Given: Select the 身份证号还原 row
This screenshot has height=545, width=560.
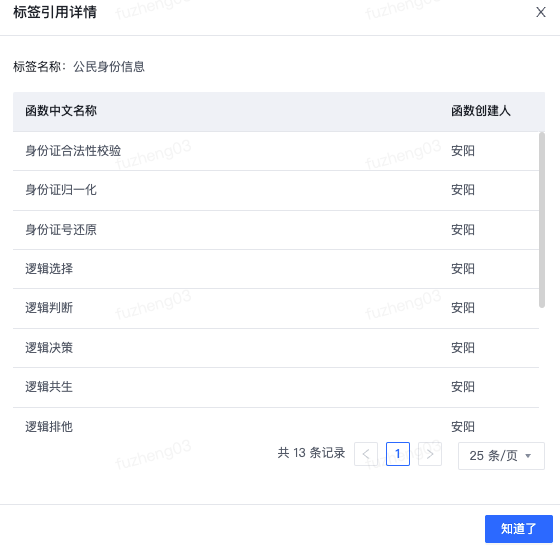Looking at the screenshot, I should pos(276,230).
